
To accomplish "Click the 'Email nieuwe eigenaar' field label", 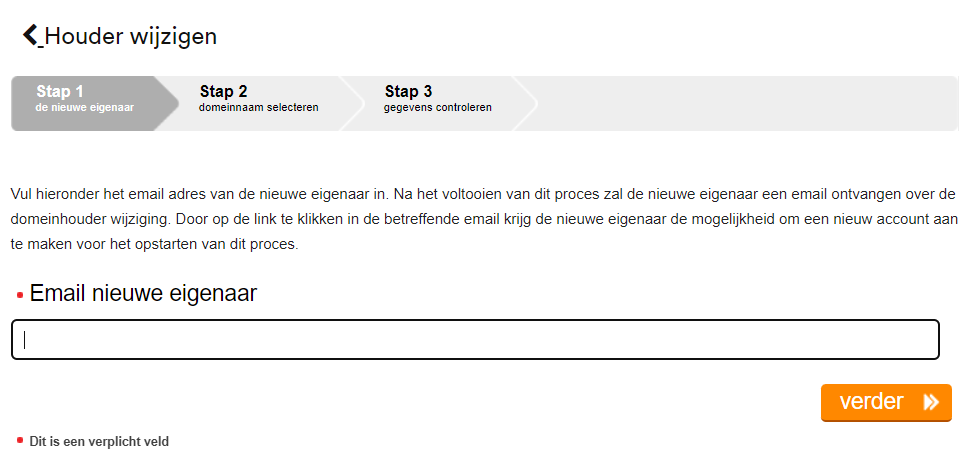I will (143, 294).
